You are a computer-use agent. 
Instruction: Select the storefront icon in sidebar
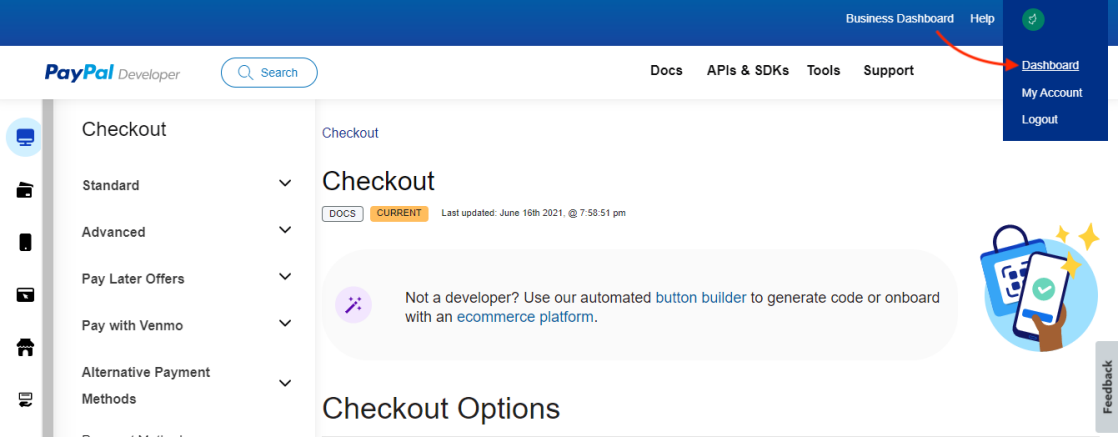pos(25,348)
